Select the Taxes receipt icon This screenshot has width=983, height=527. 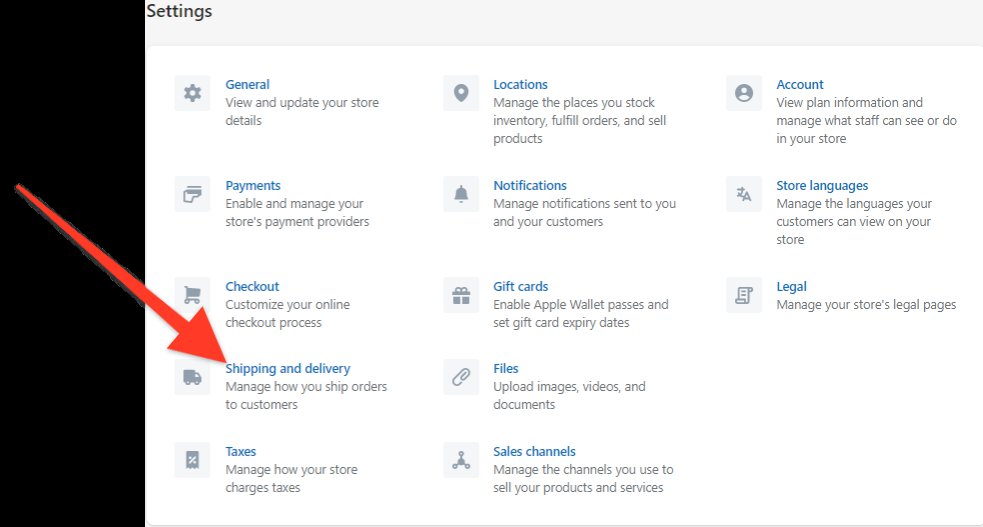point(192,460)
